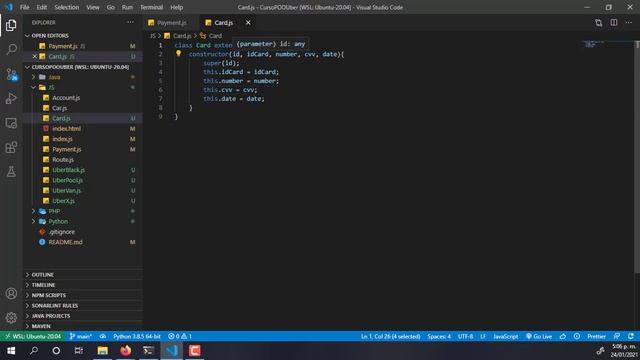Open the View menu
Screen dimensions: 640x360
93,7
